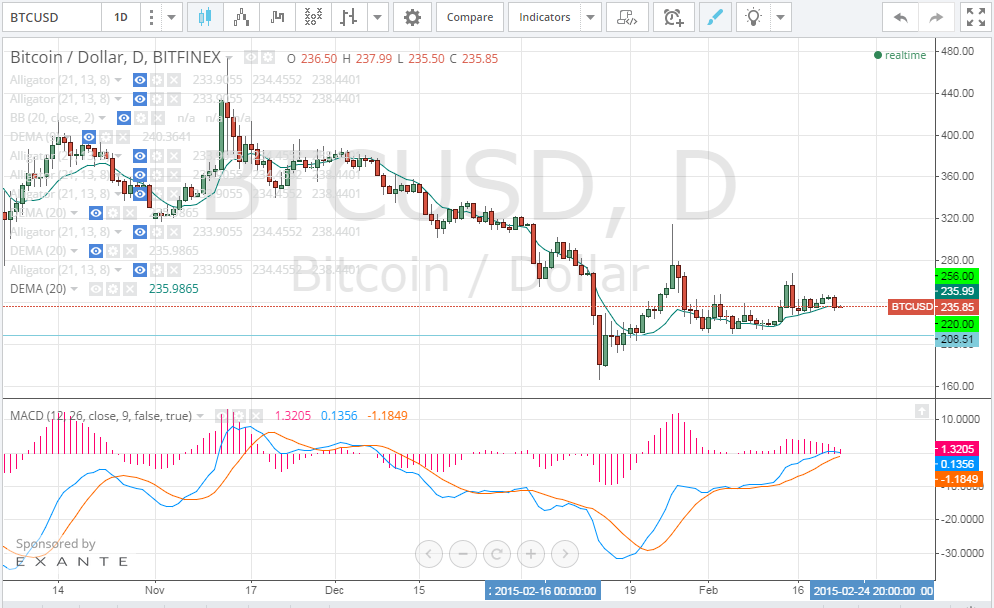Click the blue 2015-02-16 timeline marker

543,590
